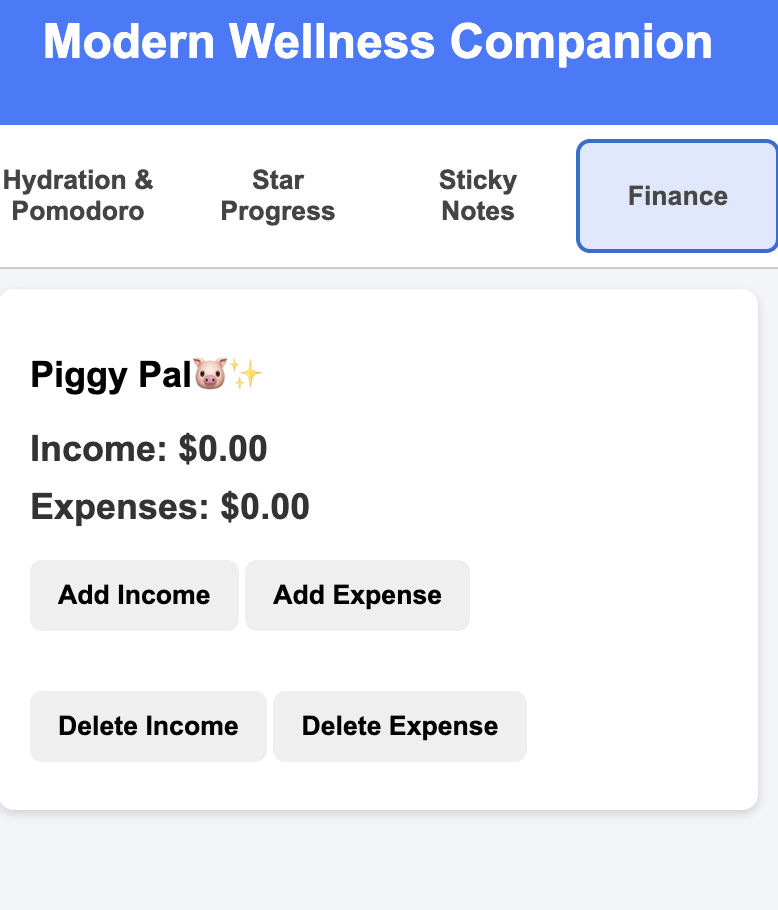778x910 pixels.
Task: Open the Hydration & Pomodoro tab
Action: point(78,196)
